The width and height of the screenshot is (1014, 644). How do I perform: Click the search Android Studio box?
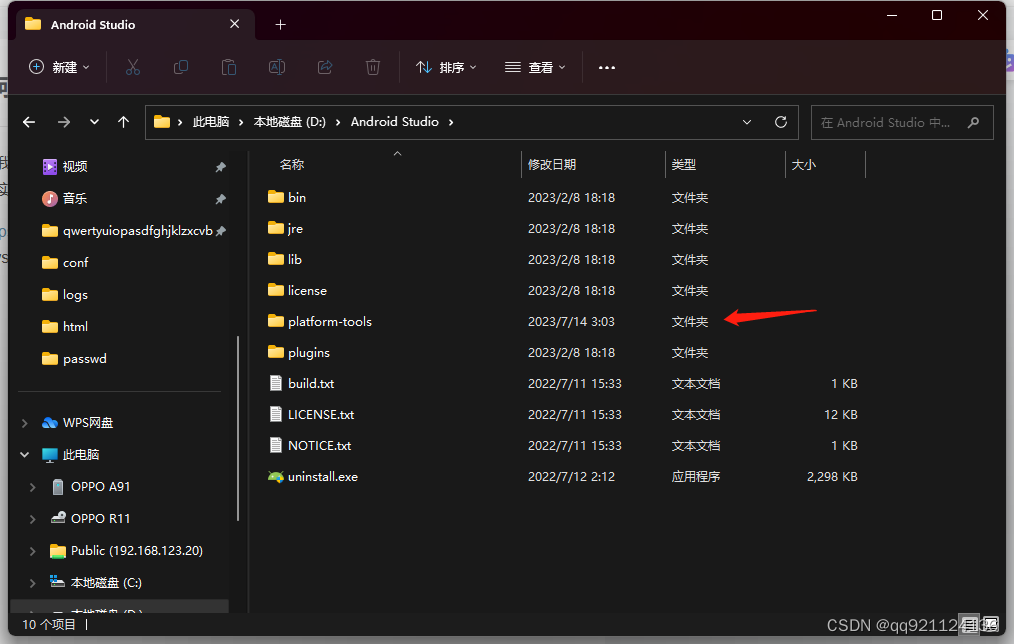[x=902, y=122]
